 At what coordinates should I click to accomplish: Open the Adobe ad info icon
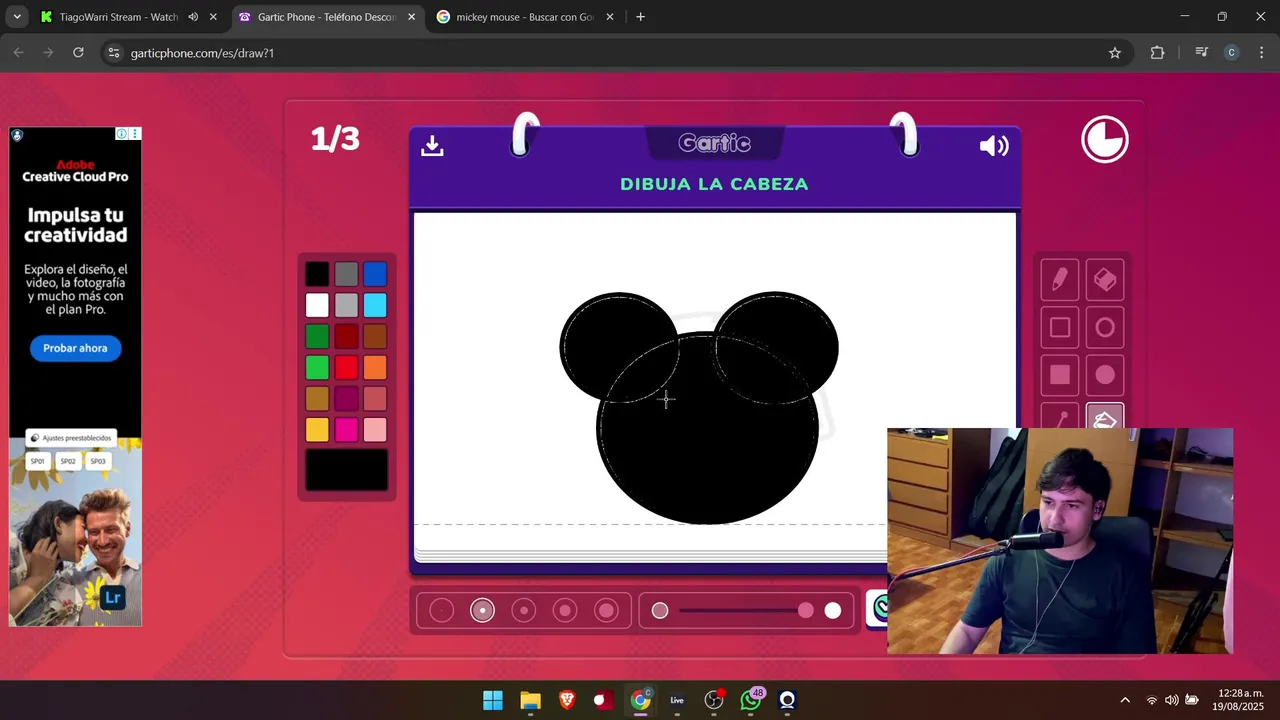coord(121,134)
